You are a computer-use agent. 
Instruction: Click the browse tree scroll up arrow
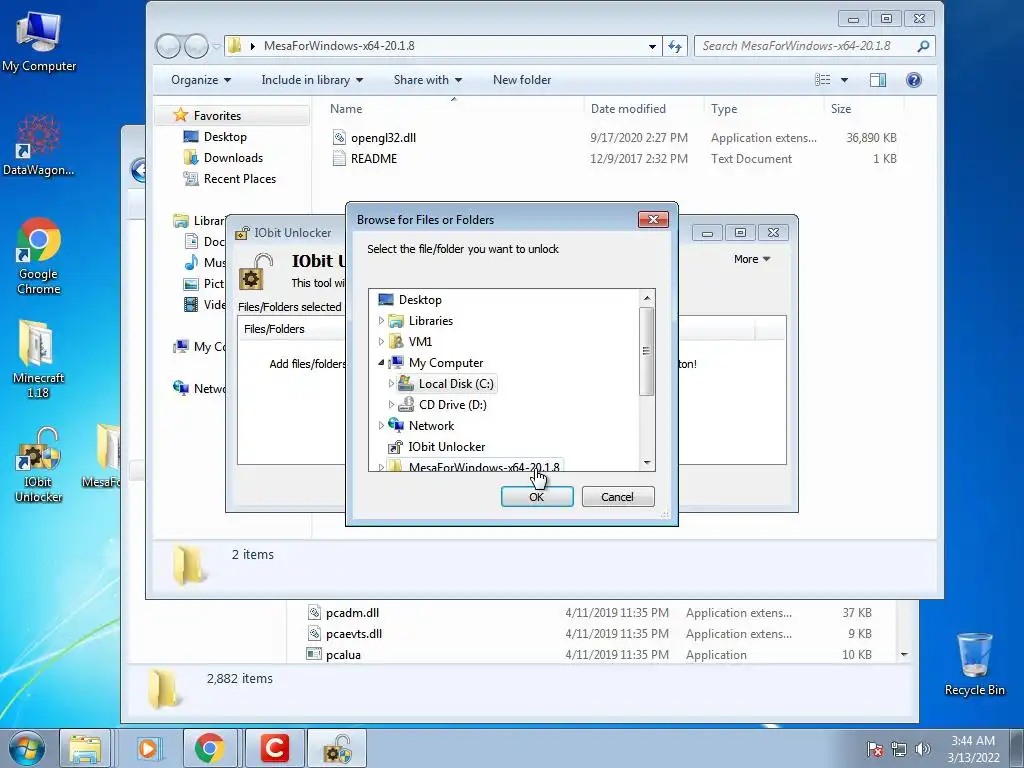click(647, 298)
